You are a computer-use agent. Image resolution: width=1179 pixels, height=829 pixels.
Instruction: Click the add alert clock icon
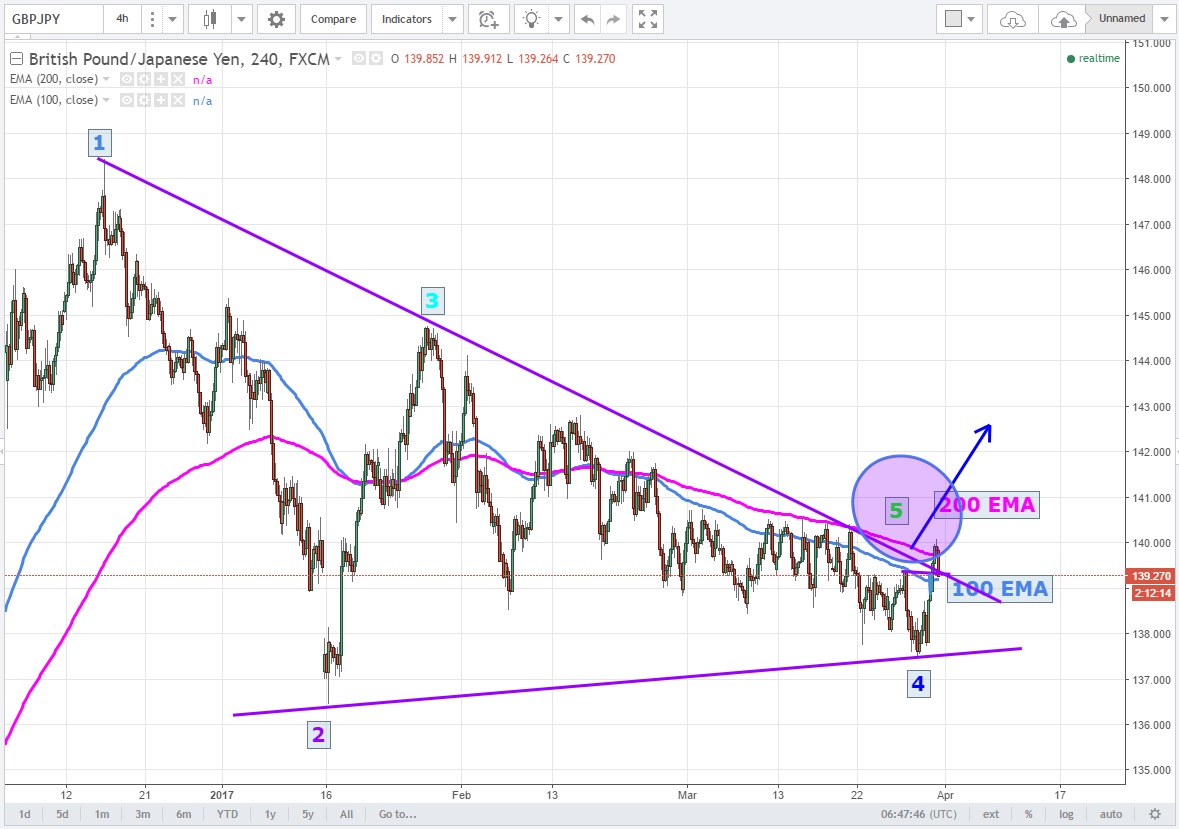487,19
